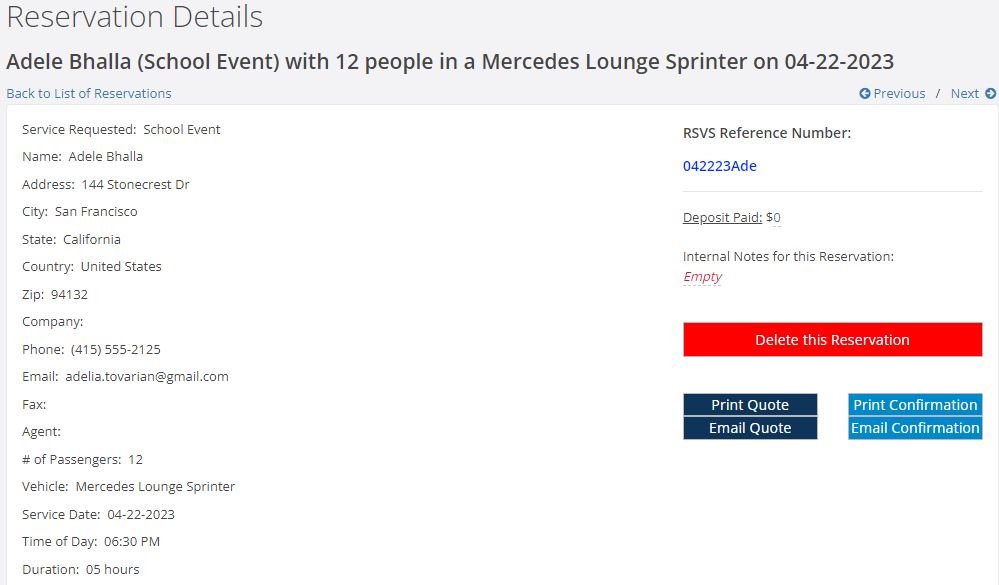The width and height of the screenshot is (999, 585).
Task: Click the Email Confirmation button
Action: point(915,428)
